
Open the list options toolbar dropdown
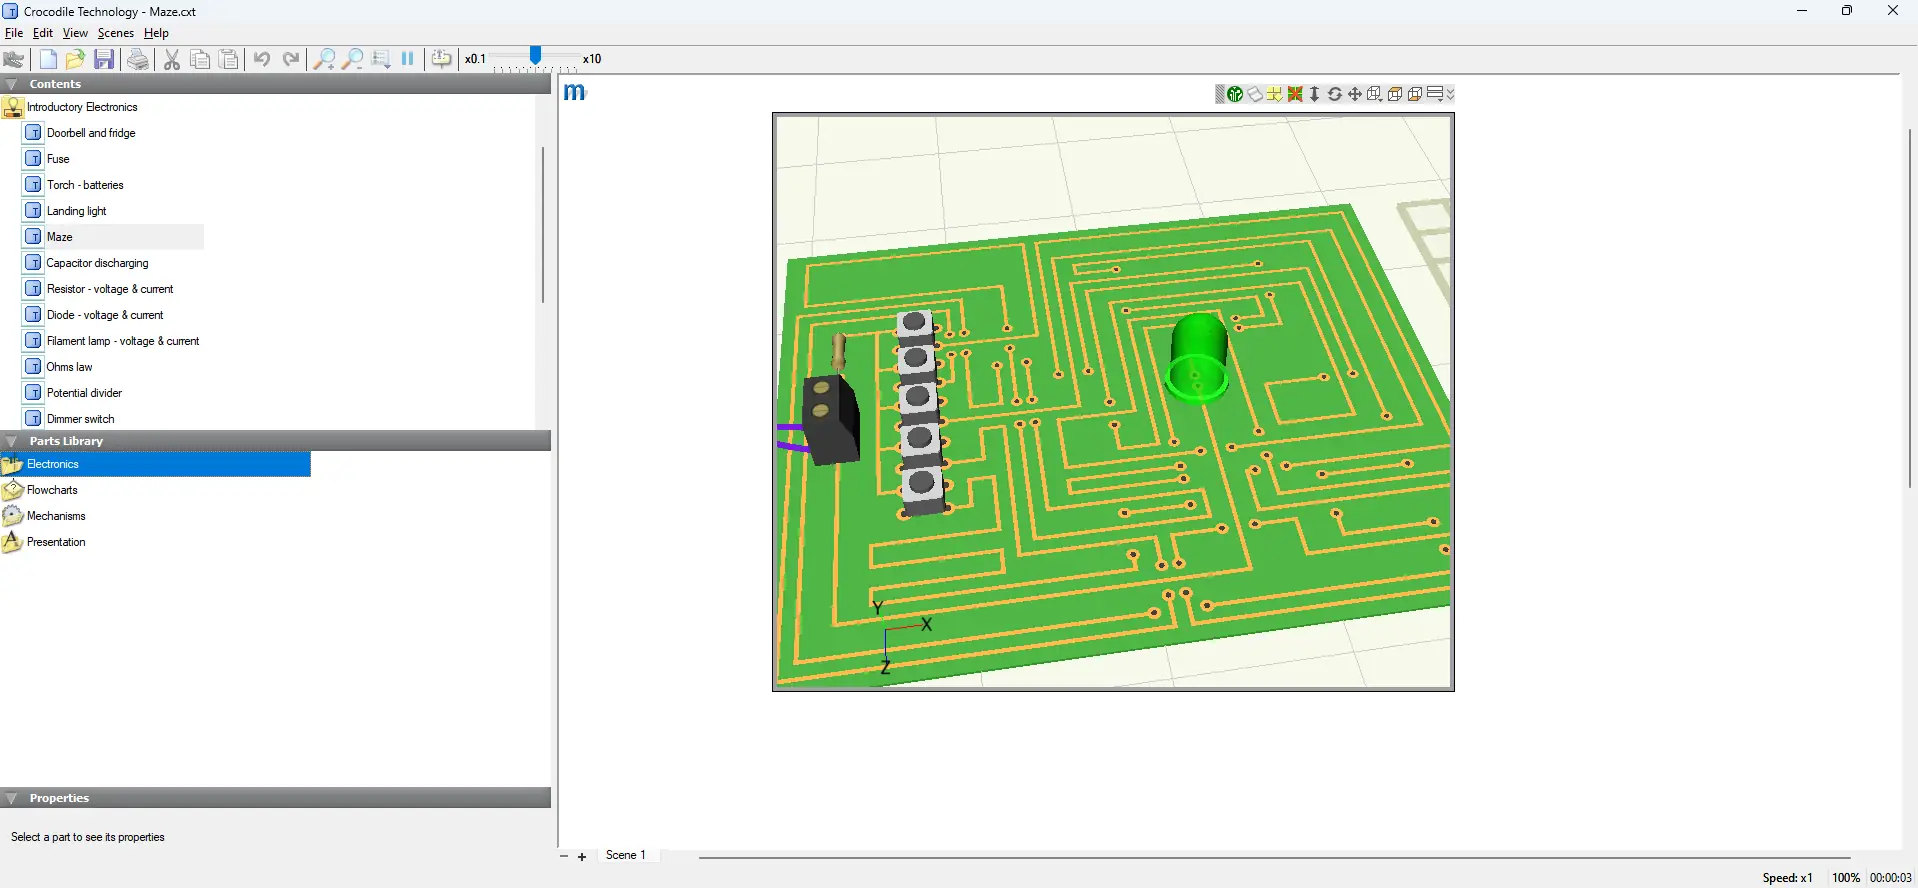point(380,59)
